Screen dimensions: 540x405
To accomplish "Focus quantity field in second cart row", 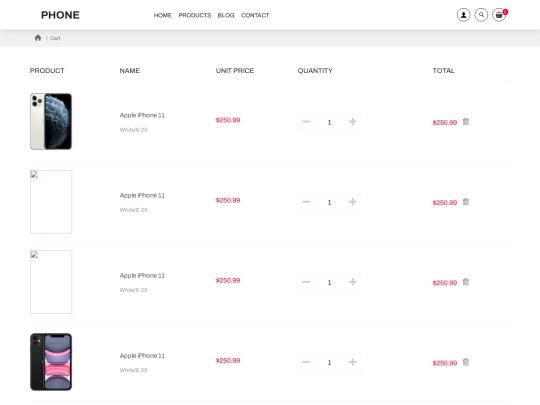I will click(x=329, y=202).
